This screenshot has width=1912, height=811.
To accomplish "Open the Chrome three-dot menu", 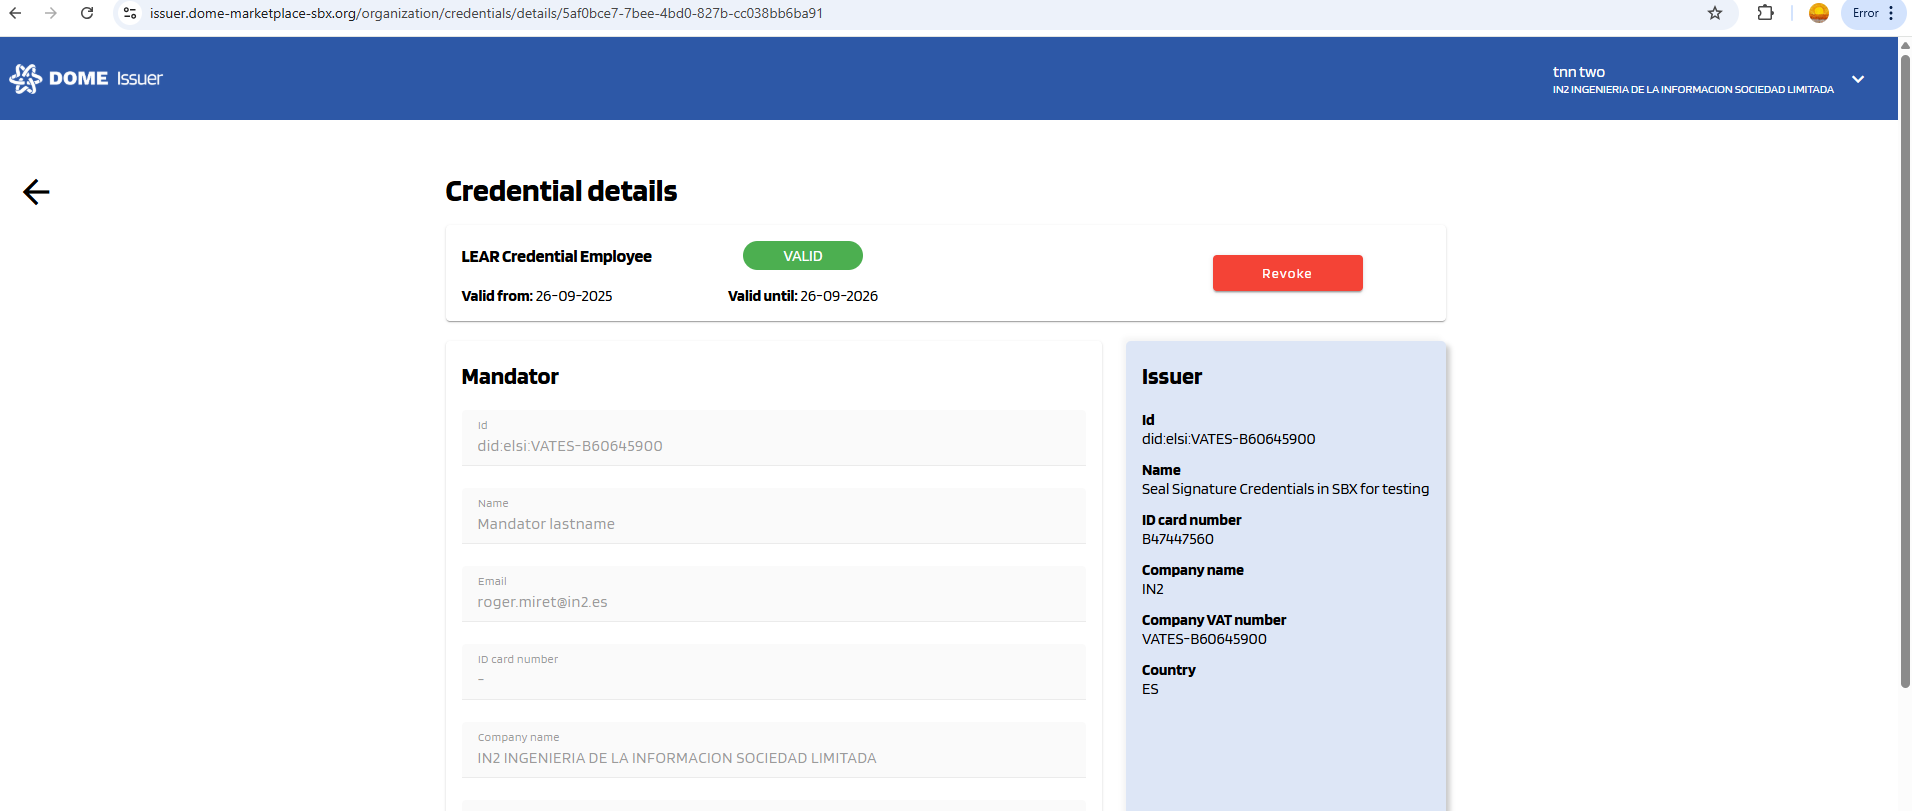I will [1891, 13].
